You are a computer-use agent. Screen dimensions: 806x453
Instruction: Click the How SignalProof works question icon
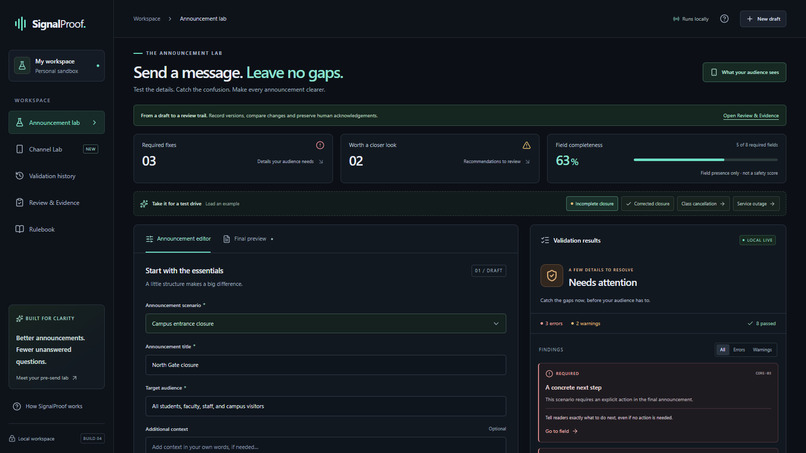pyautogui.click(x=17, y=406)
